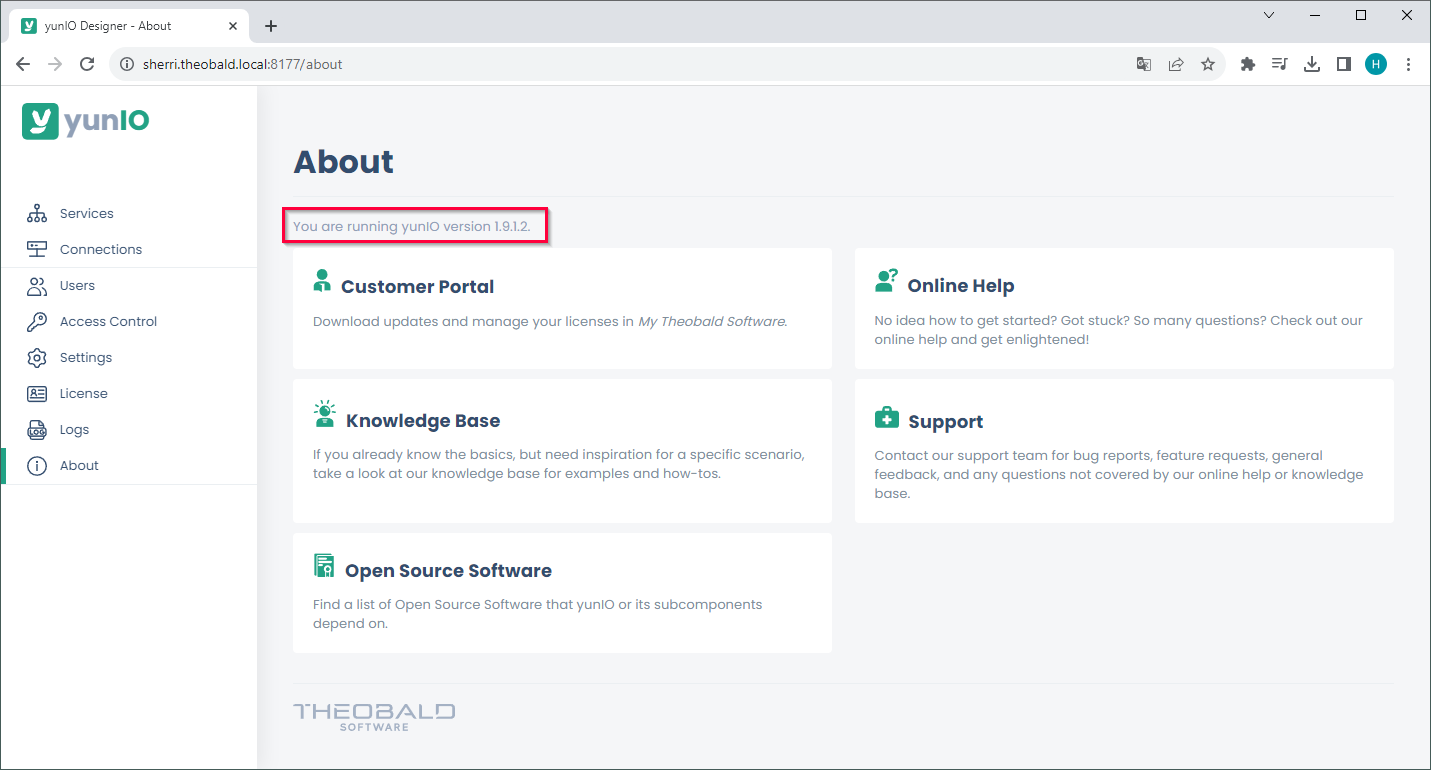1431x770 pixels.
Task: Toggle the browser side panel icon
Action: coord(1344,64)
